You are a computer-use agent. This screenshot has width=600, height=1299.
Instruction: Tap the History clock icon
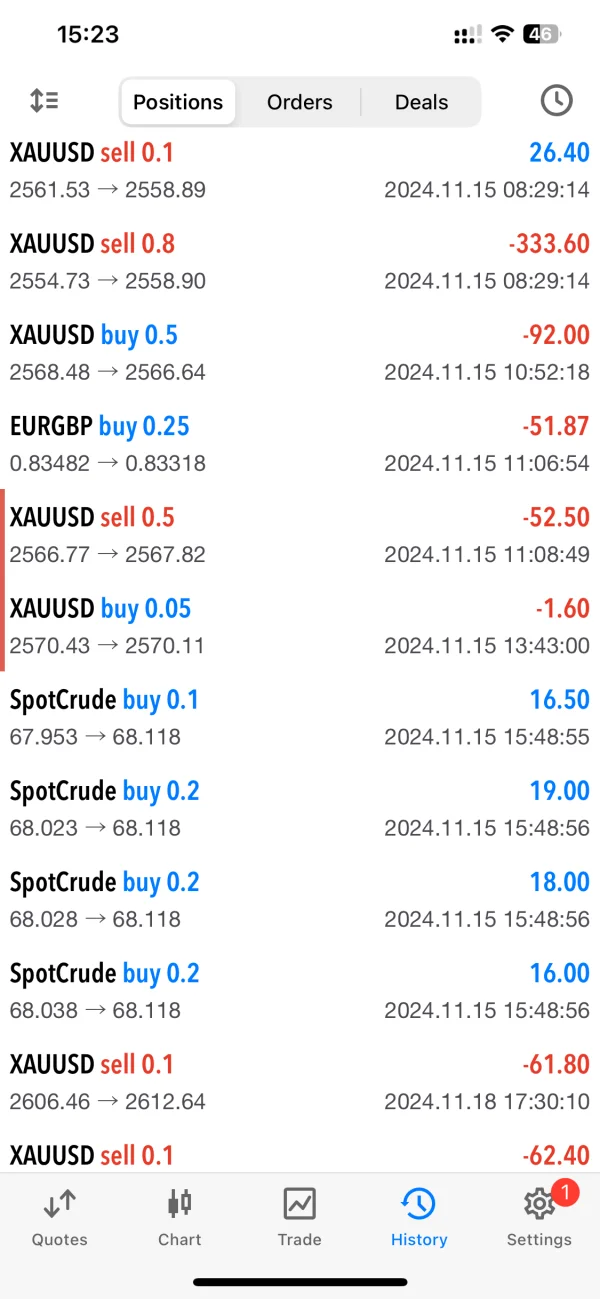(418, 1203)
